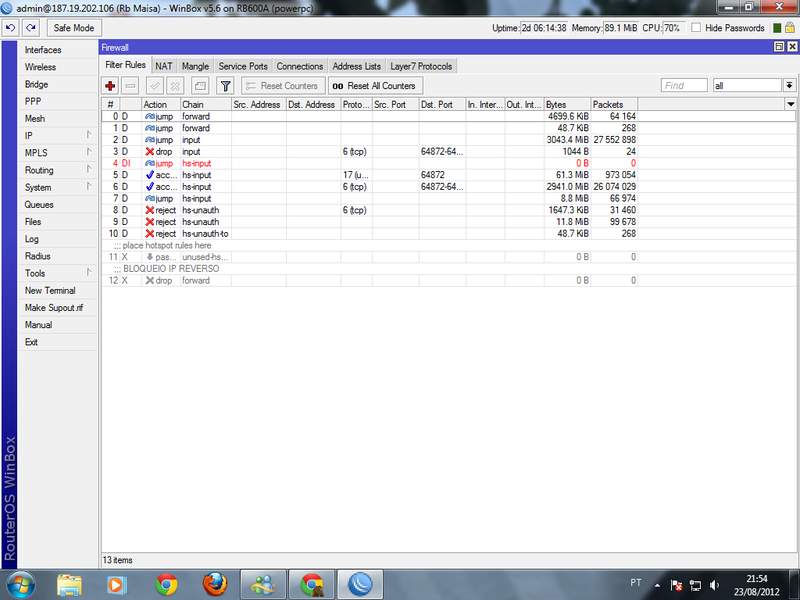This screenshot has height=600, width=800.
Task: Select rule 3 drop input row
Action: (448, 152)
